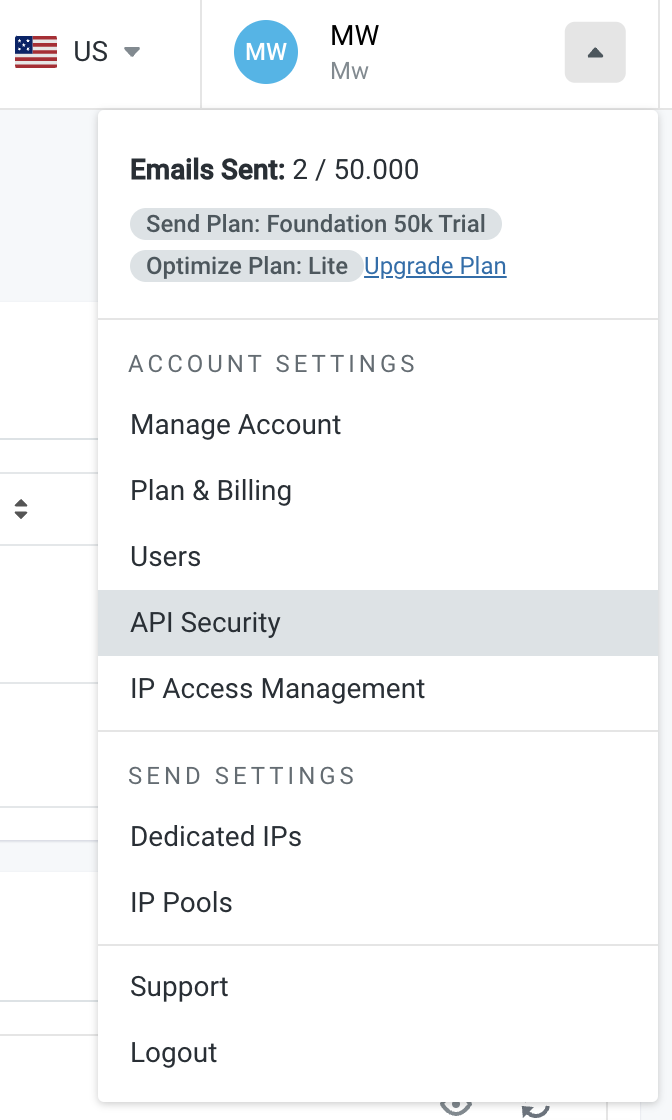
Task: Select Users menu item
Action: tap(378, 556)
